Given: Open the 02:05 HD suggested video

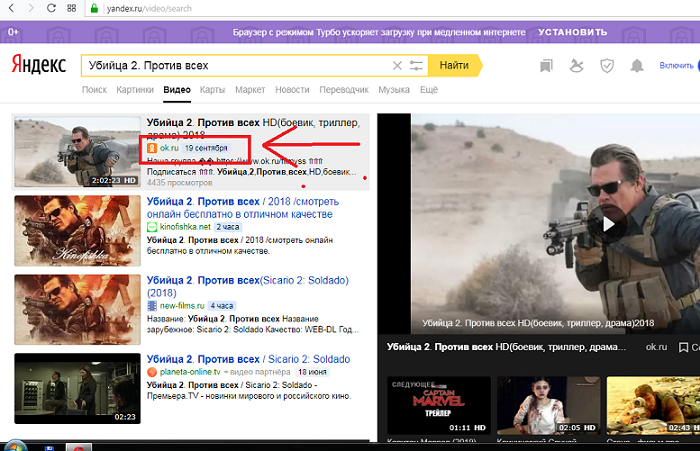Looking at the screenshot, I should point(549,405).
